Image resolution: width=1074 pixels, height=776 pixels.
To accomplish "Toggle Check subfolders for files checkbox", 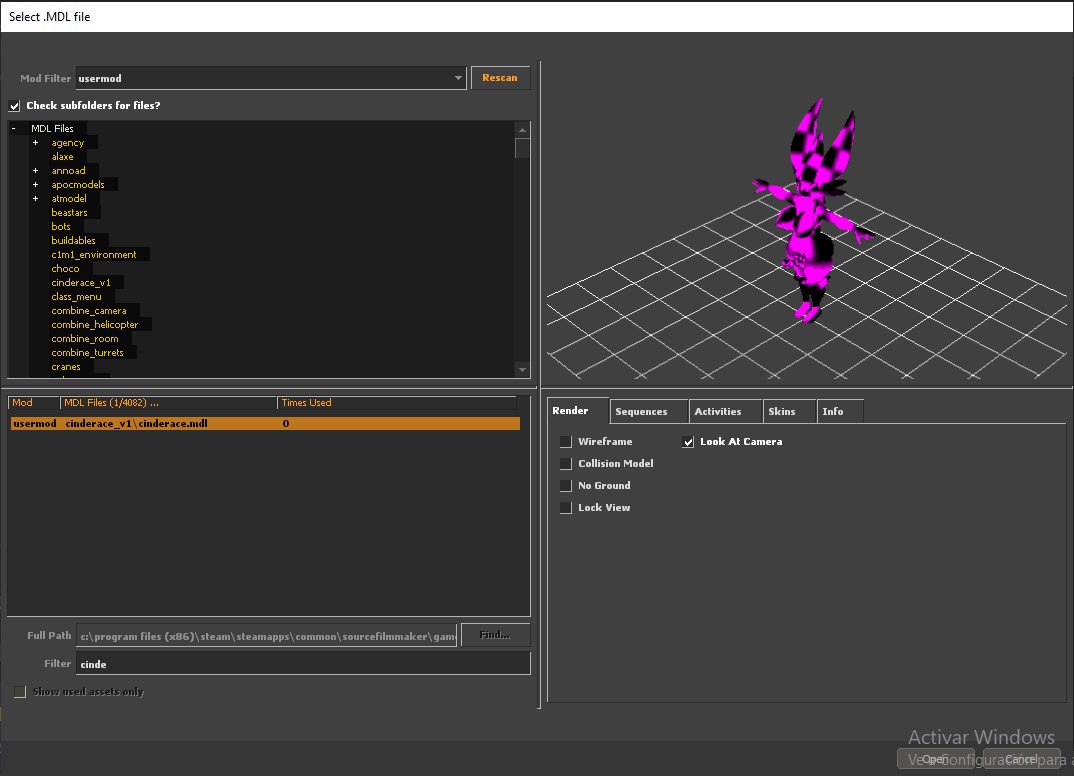I will tap(14, 105).
